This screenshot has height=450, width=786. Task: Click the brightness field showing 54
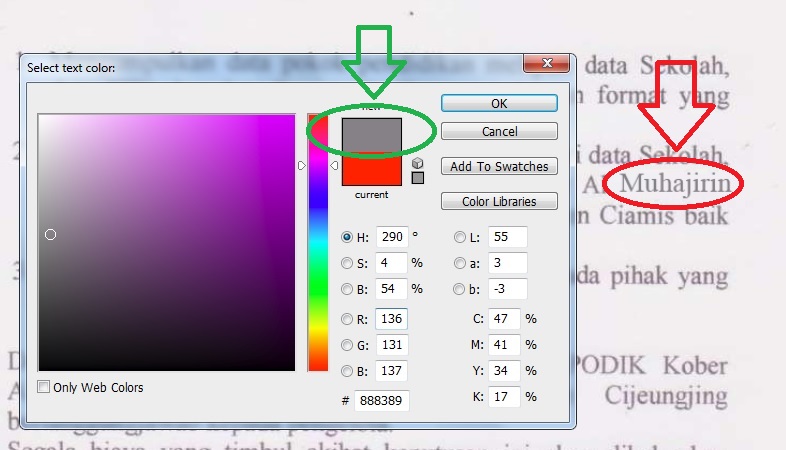391,289
